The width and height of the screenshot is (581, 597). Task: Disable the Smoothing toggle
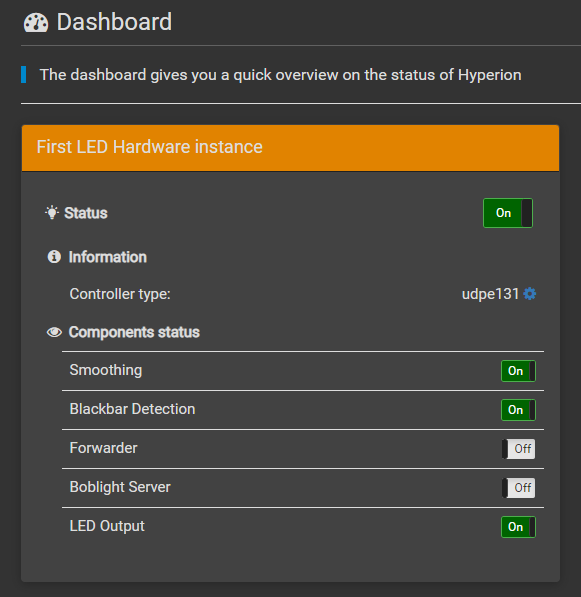click(518, 371)
